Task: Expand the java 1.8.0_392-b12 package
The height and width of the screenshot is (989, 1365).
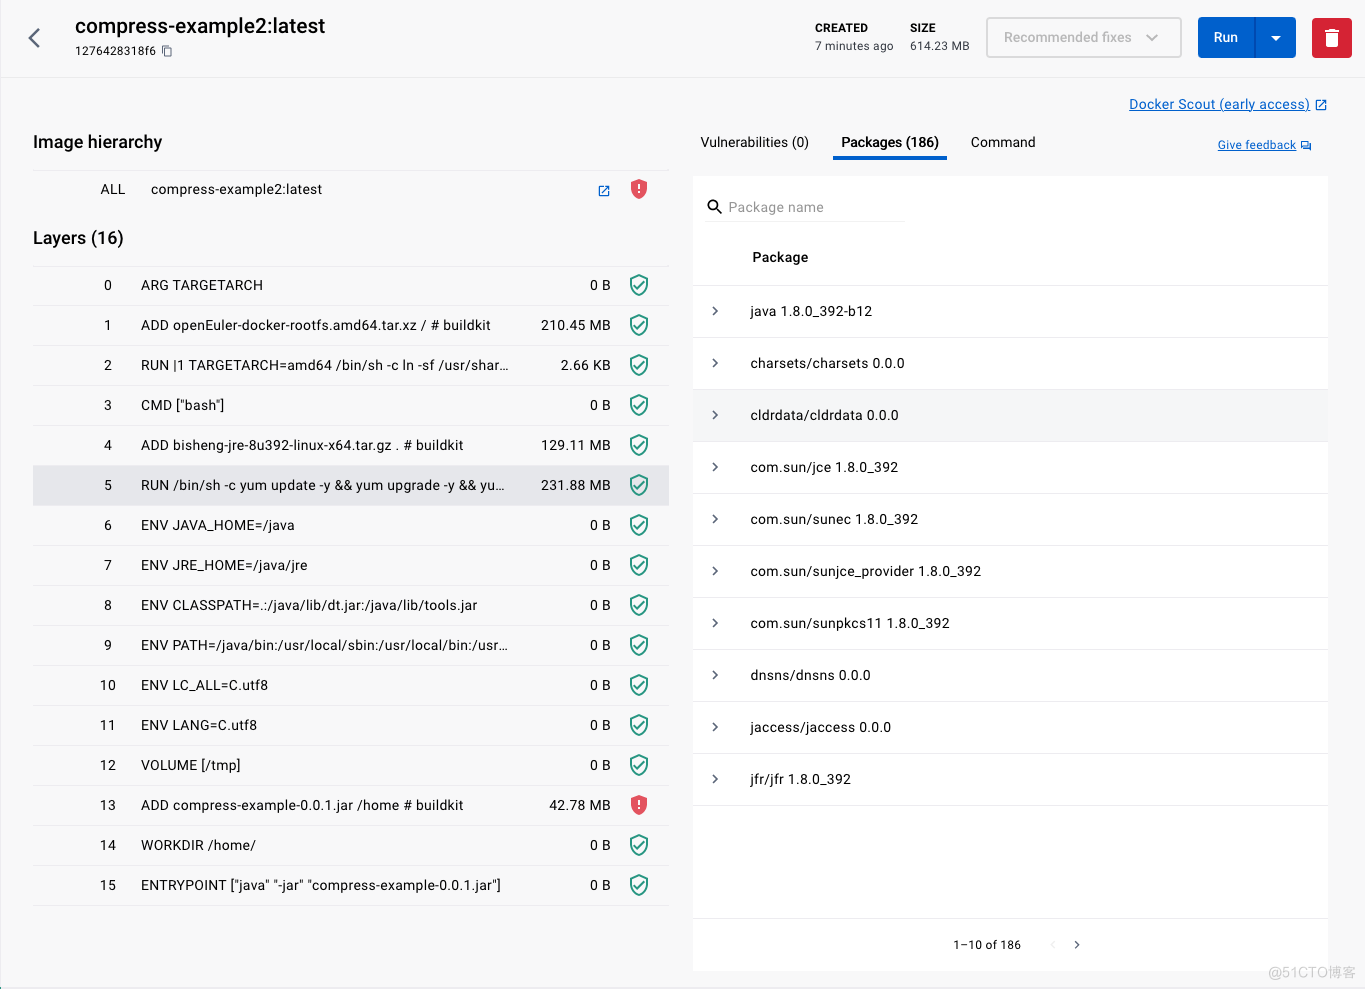Action: pos(715,311)
